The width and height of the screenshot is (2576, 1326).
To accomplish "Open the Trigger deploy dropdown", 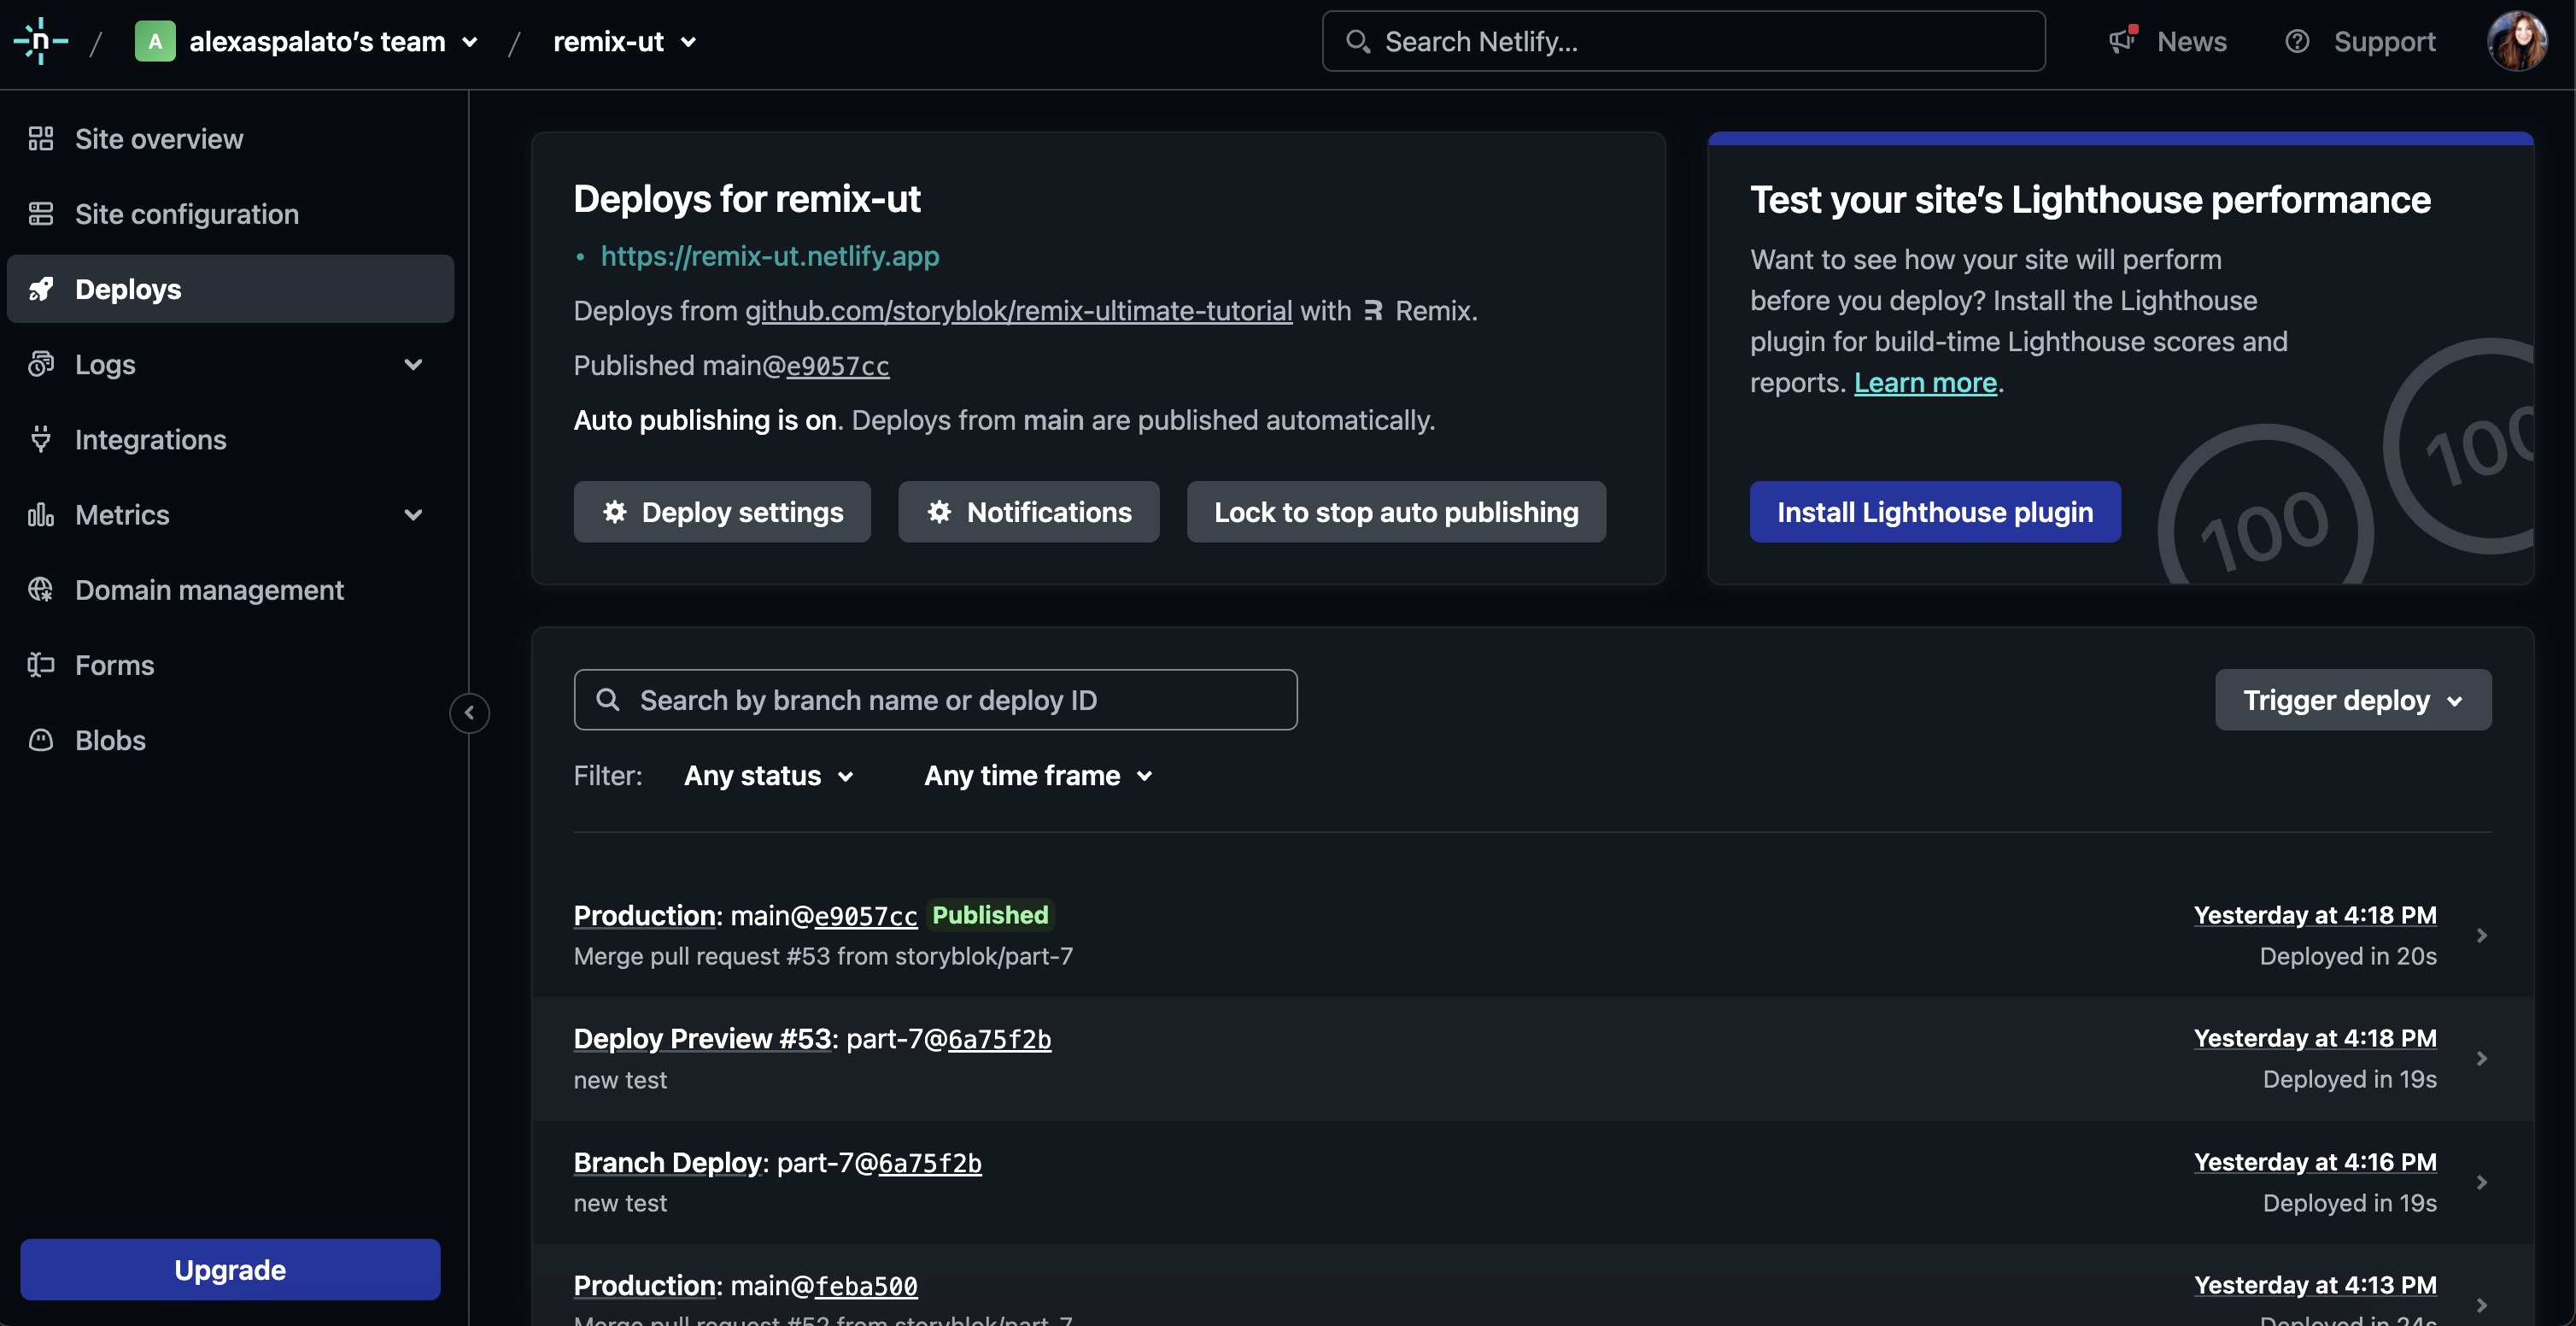I will click(2352, 700).
